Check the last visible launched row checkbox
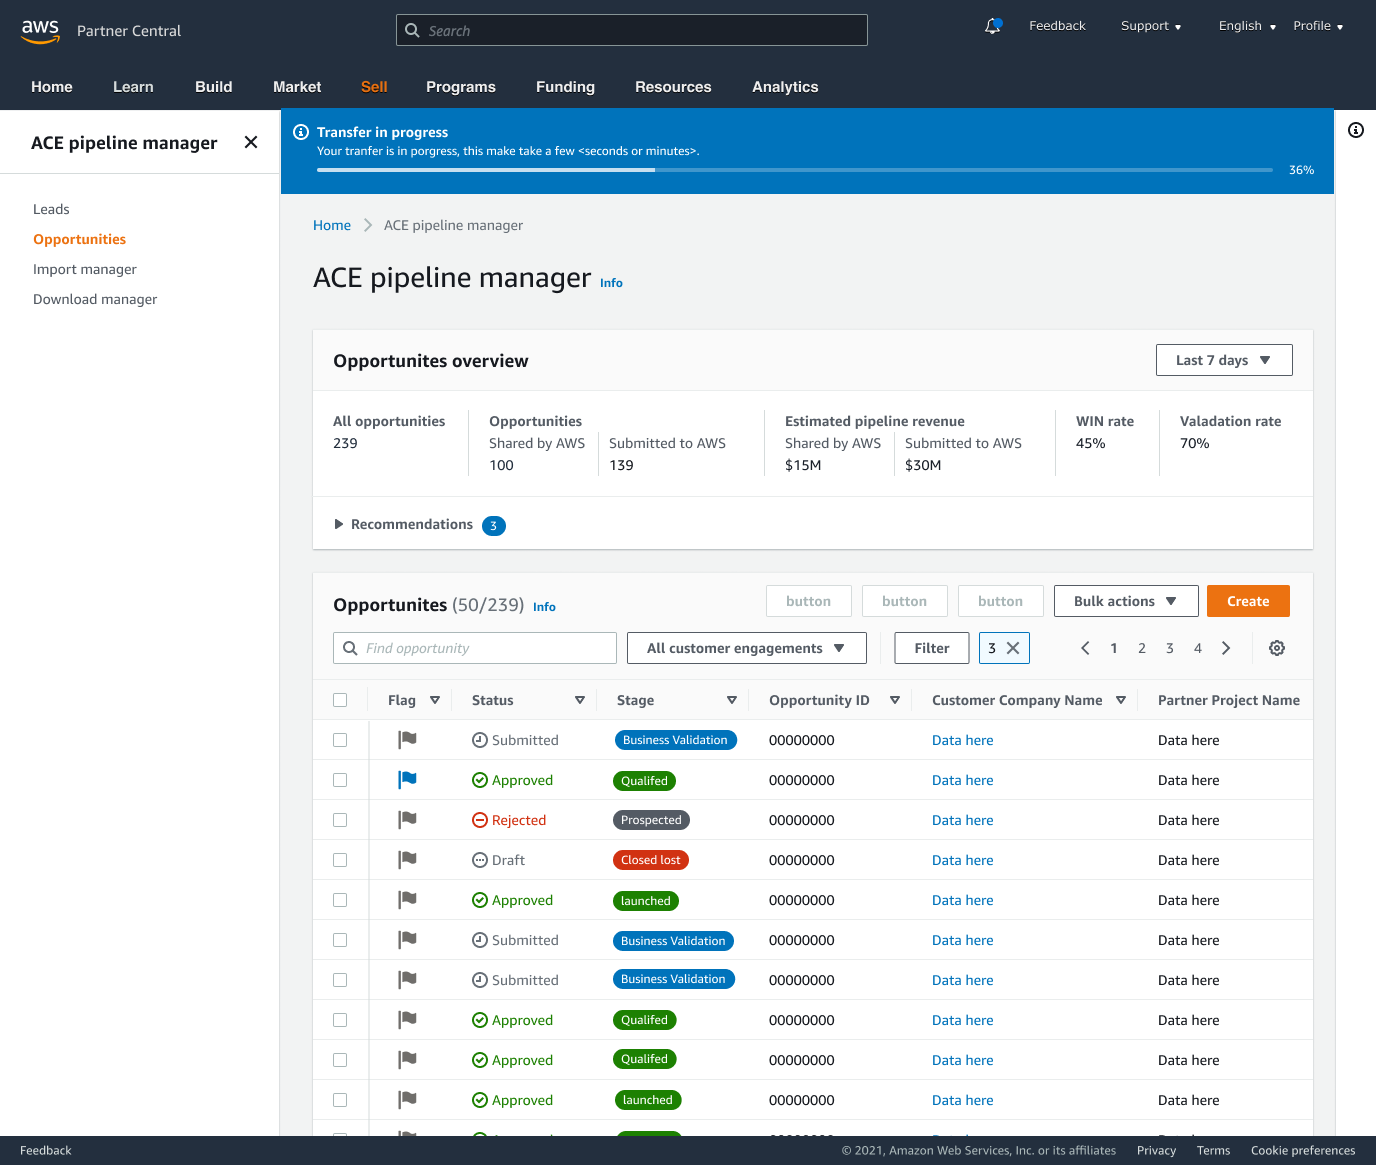The height and width of the screenshot is (1165, 1376). pos(340,1100)
